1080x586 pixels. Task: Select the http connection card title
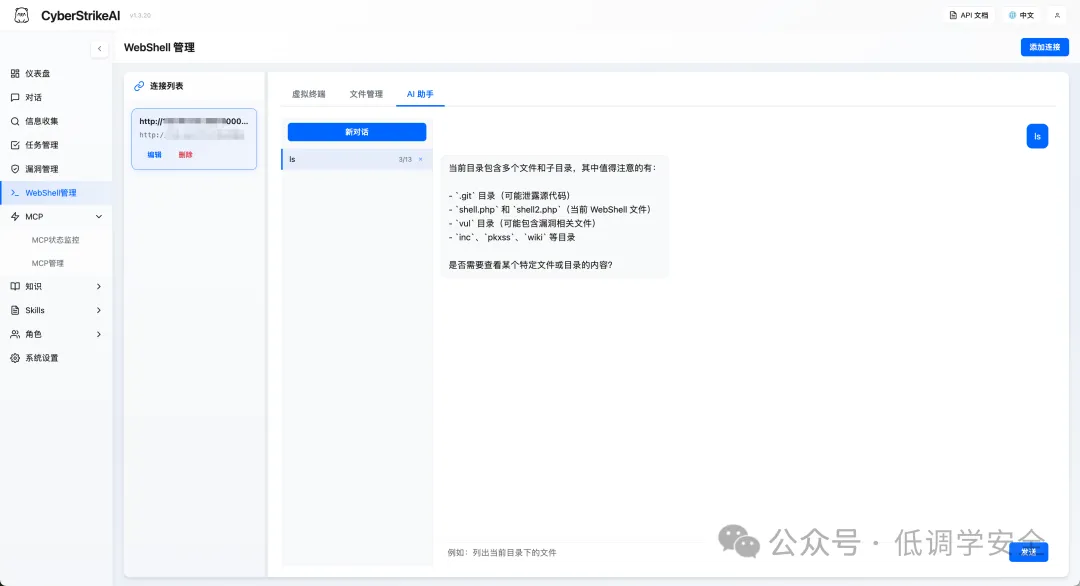[x=194, y=121]
